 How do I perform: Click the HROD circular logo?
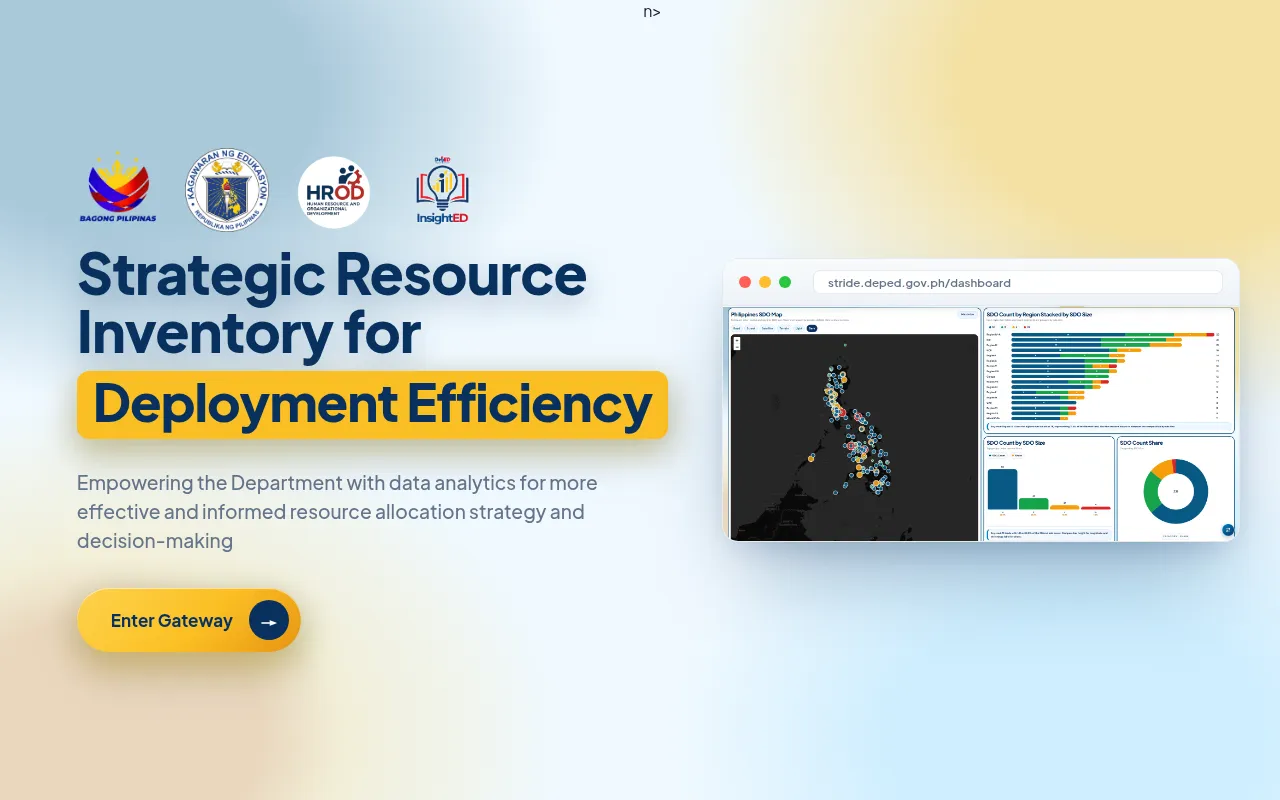pyautogui.click(x=334, y=192)
